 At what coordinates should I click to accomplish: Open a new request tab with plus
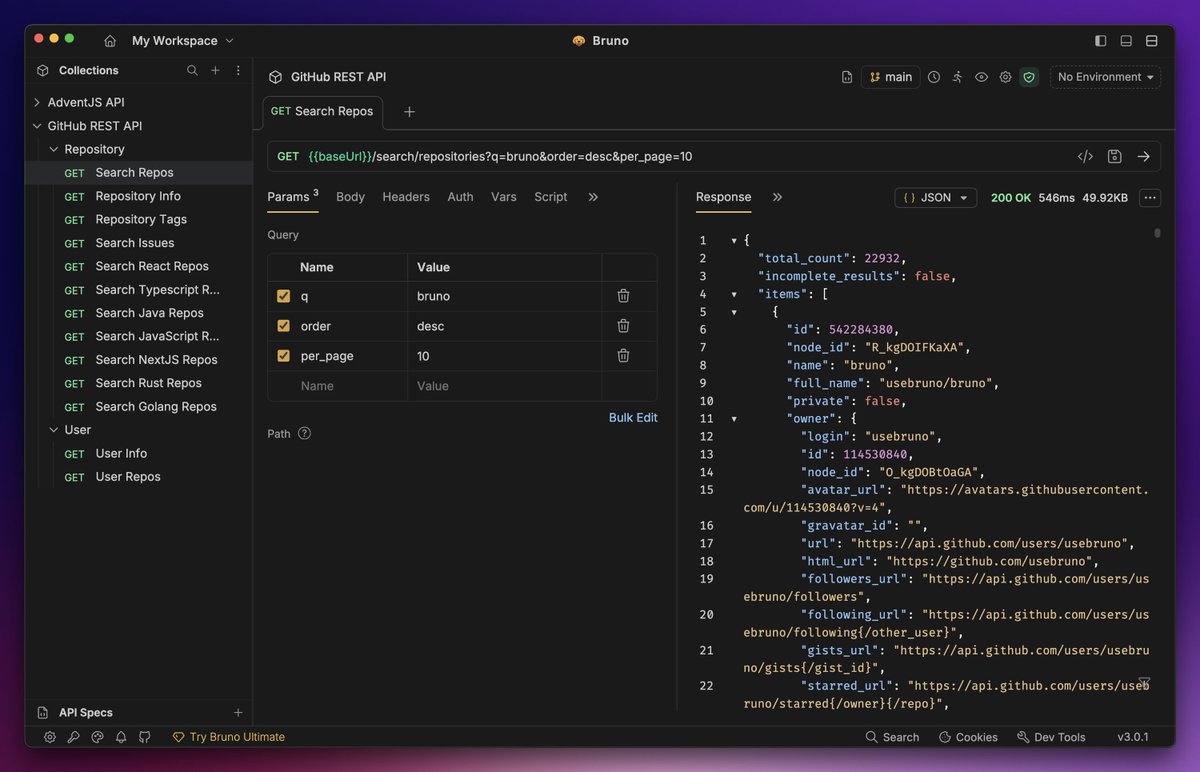409,112
